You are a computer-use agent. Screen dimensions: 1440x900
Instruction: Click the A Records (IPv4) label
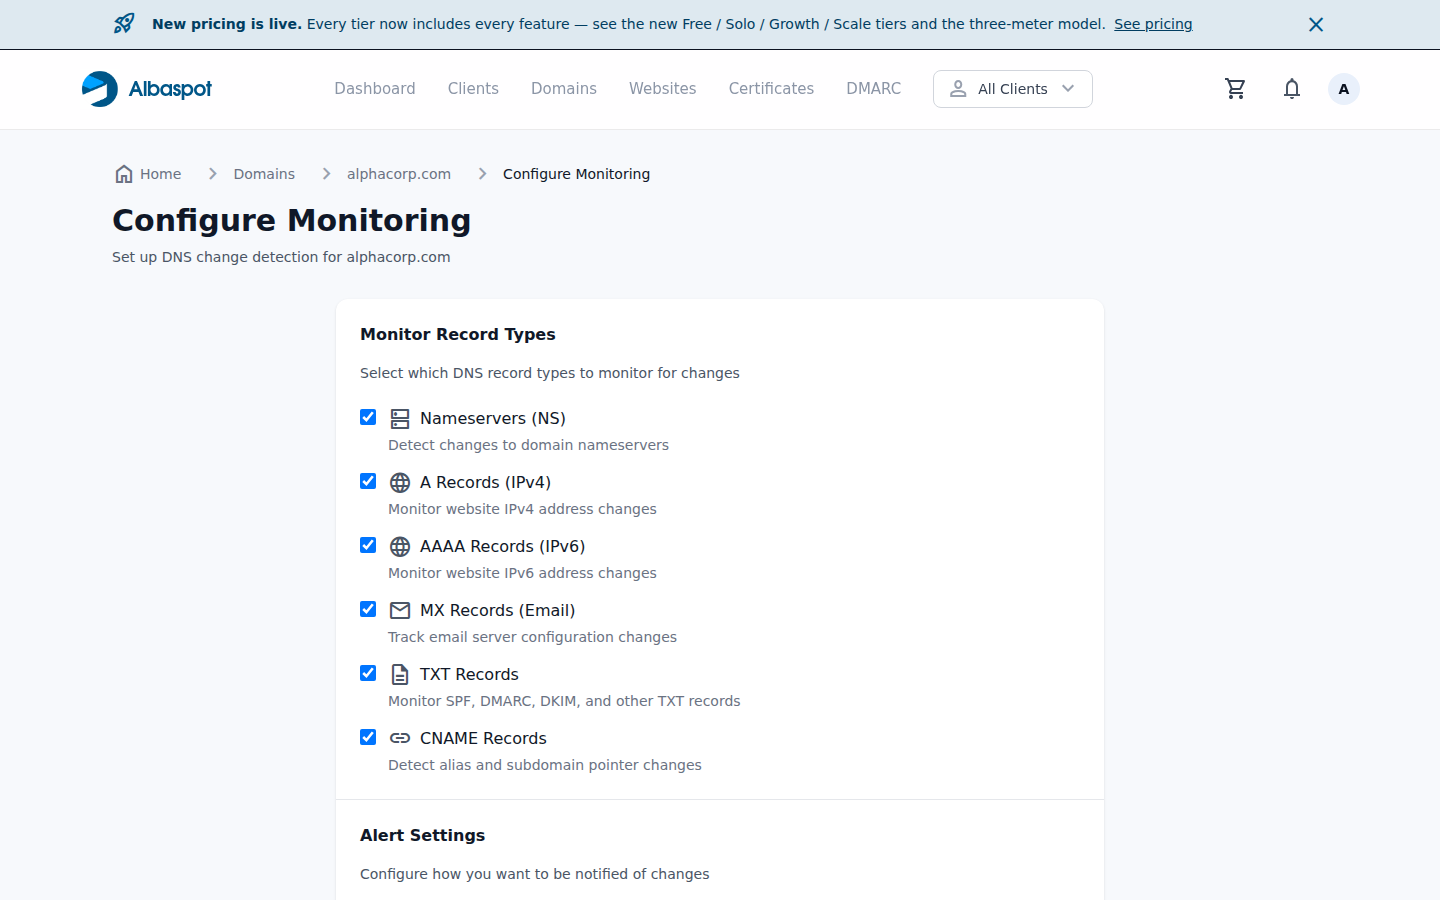485,482
